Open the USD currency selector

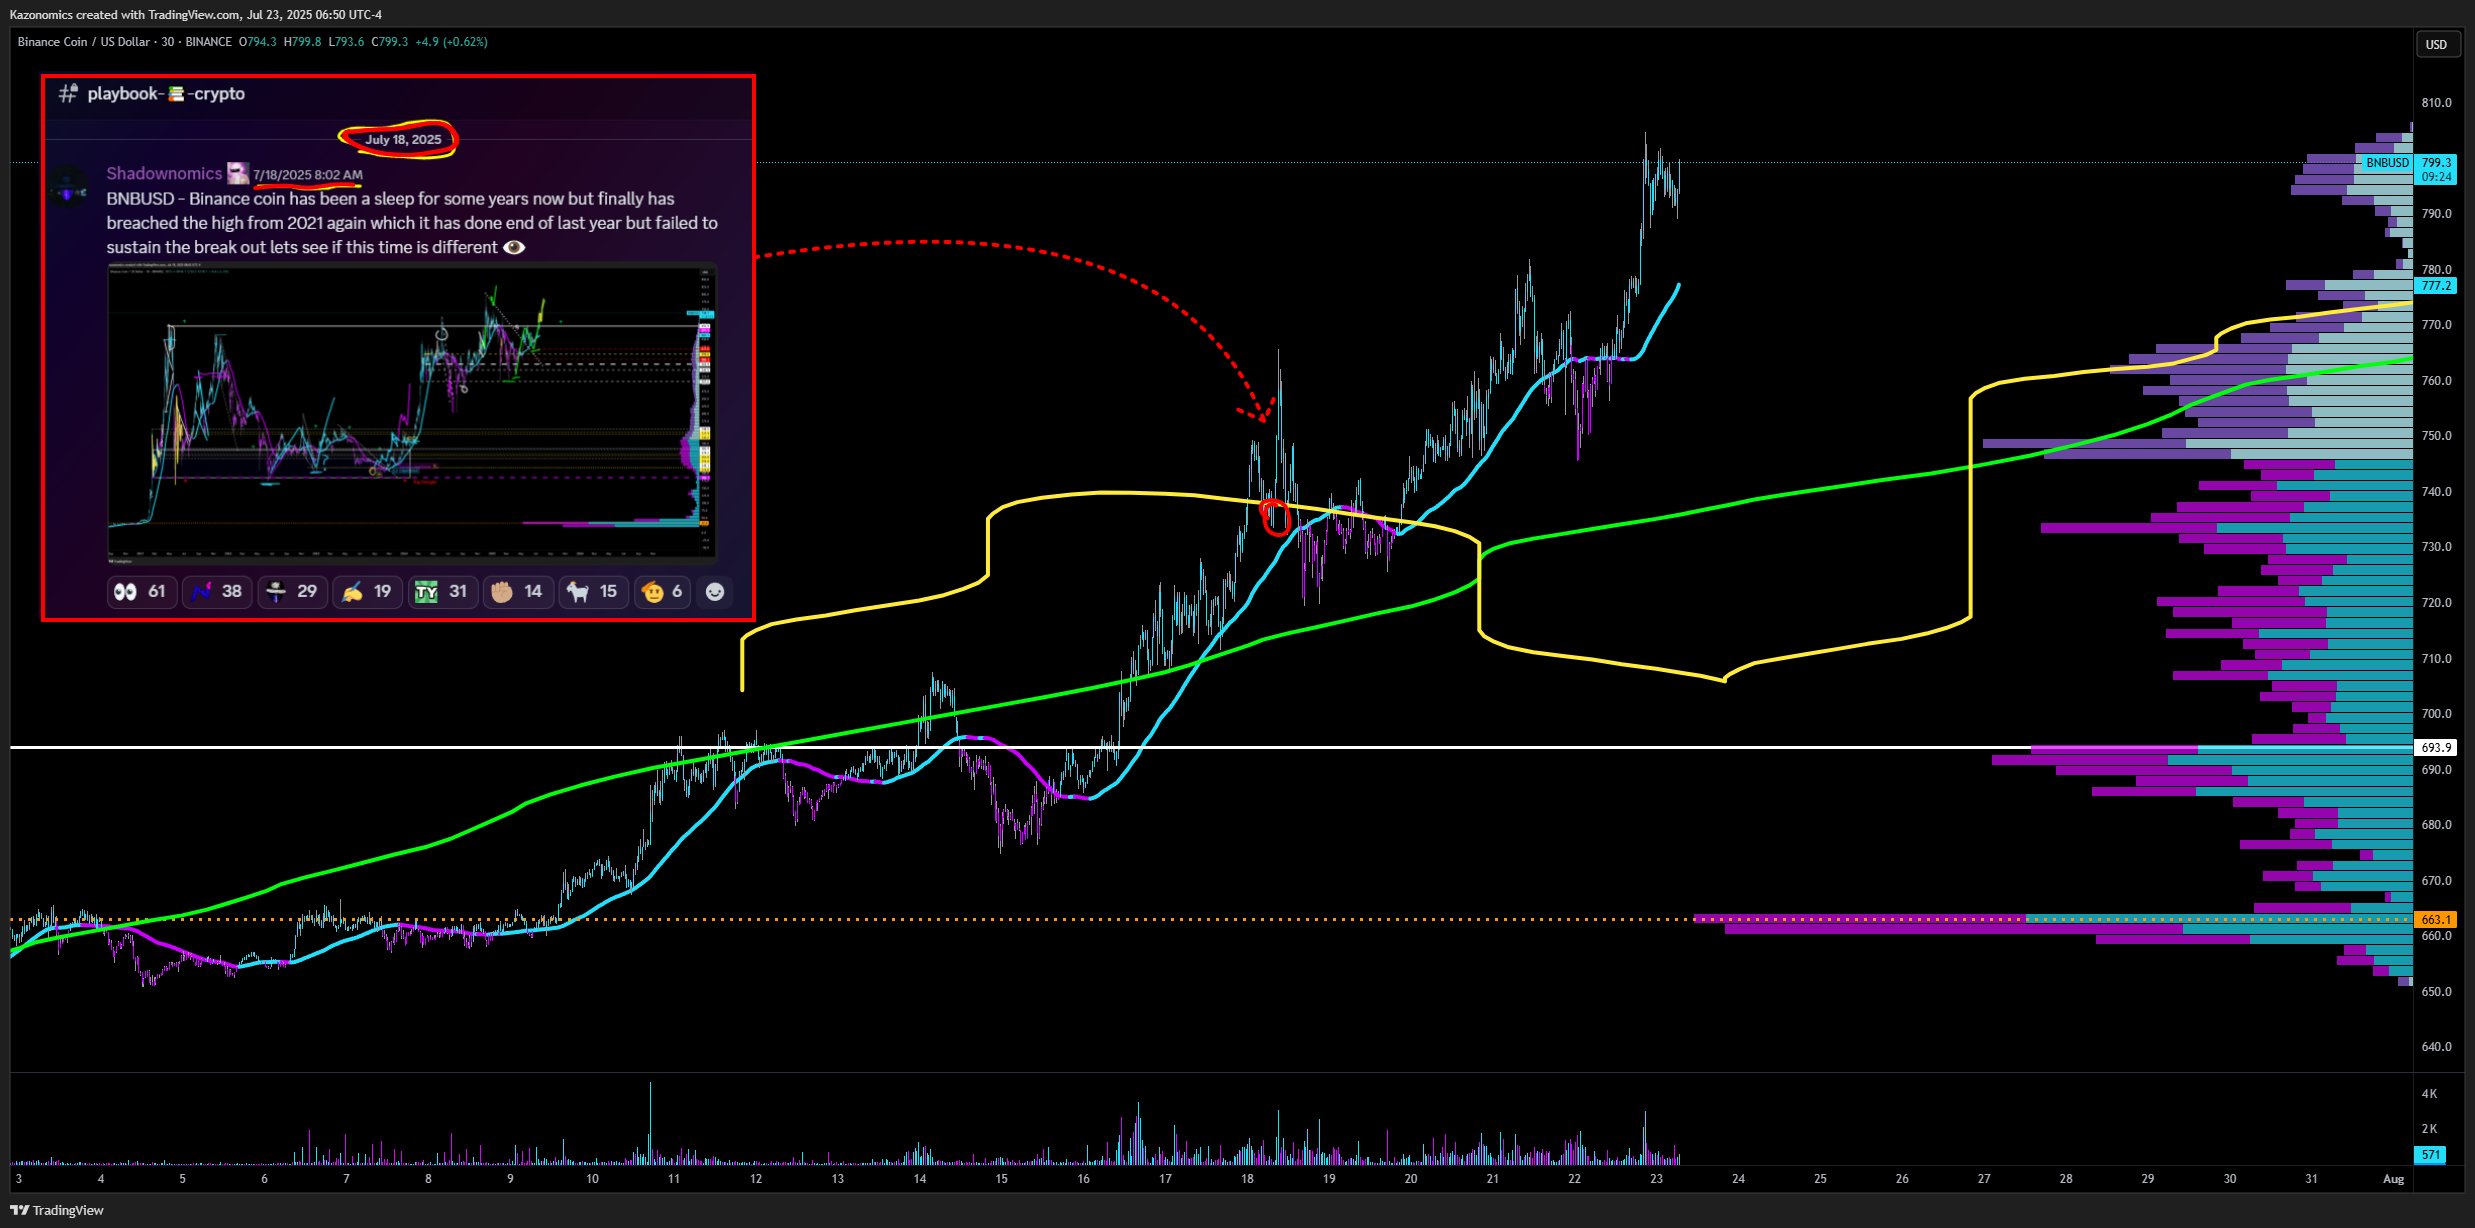point(2436,44)
